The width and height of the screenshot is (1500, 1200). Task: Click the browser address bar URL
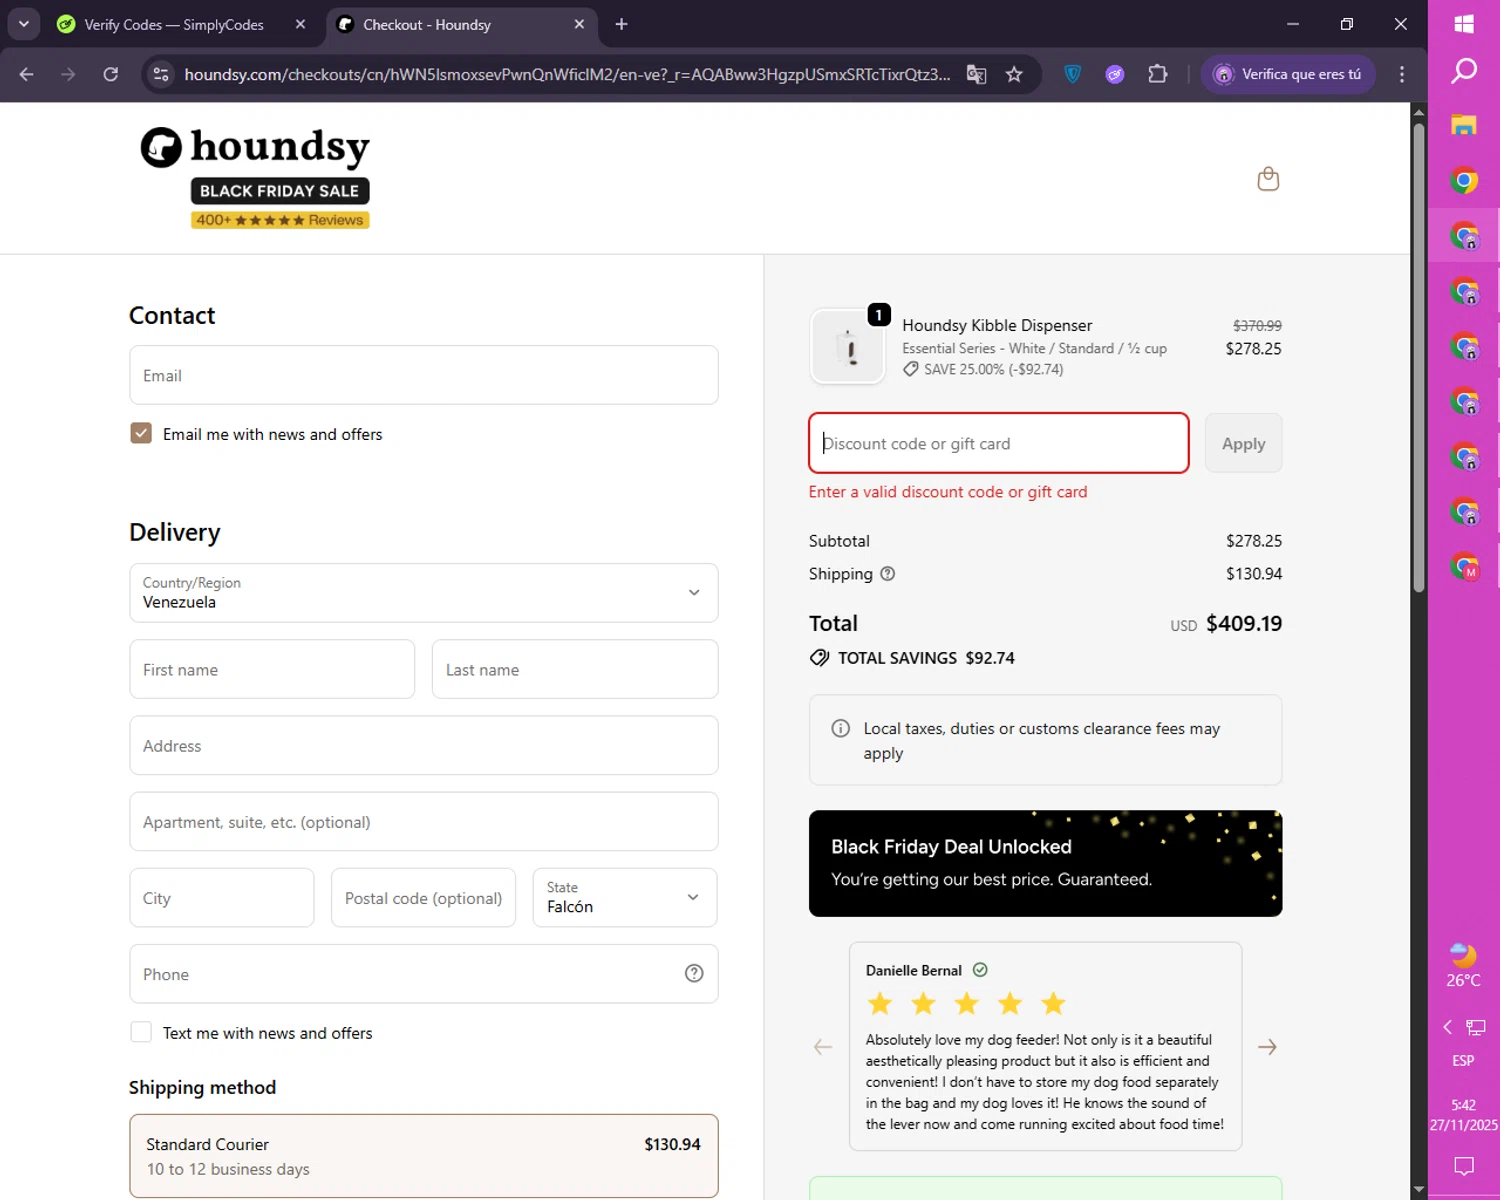click(567, 74)
